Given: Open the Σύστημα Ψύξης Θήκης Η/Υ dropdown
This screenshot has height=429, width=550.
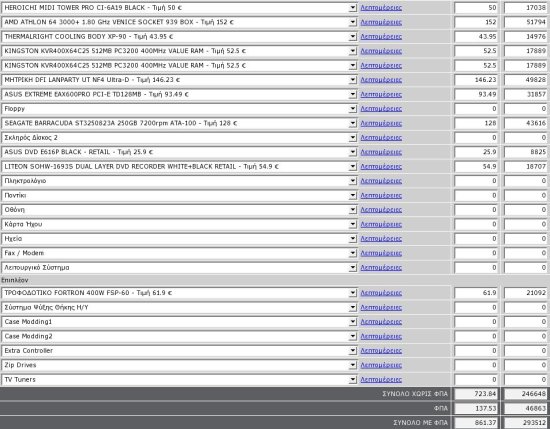Looking at the screenshot, I should click(179, 307).
